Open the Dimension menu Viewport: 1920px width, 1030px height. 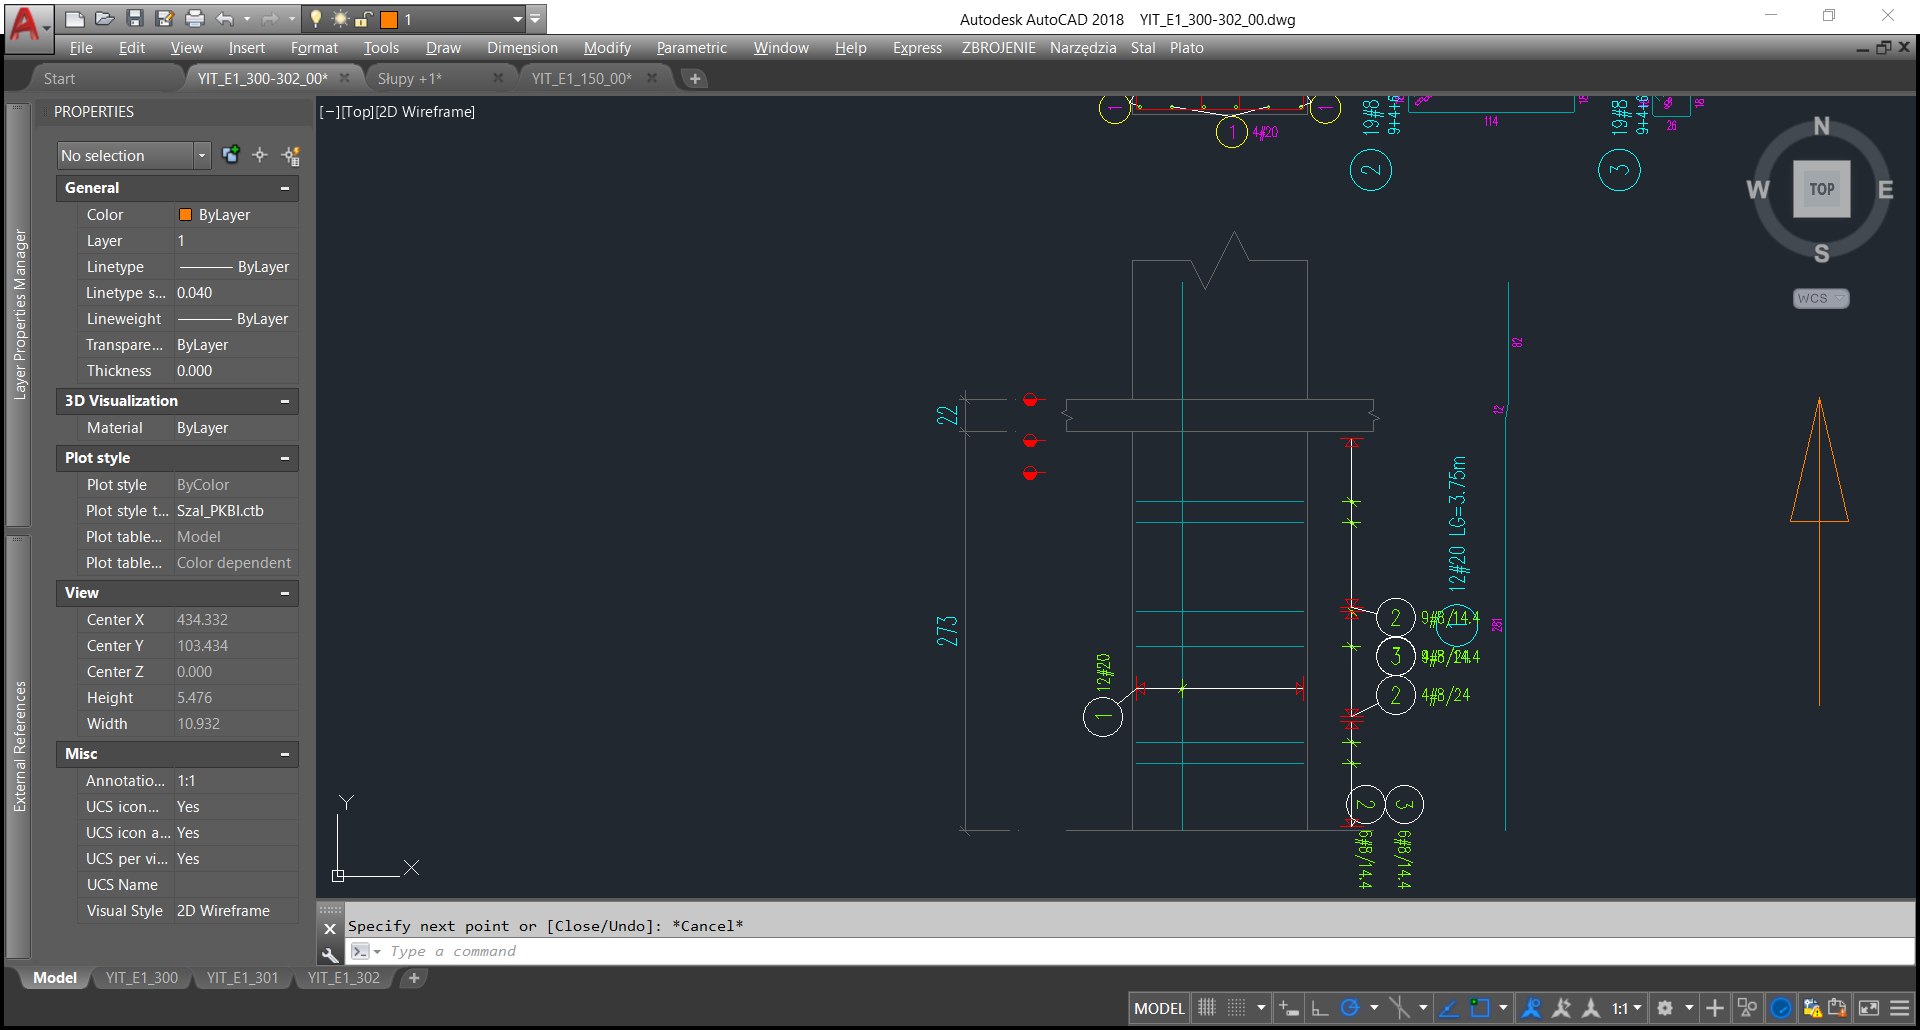[x=522, y=48]
